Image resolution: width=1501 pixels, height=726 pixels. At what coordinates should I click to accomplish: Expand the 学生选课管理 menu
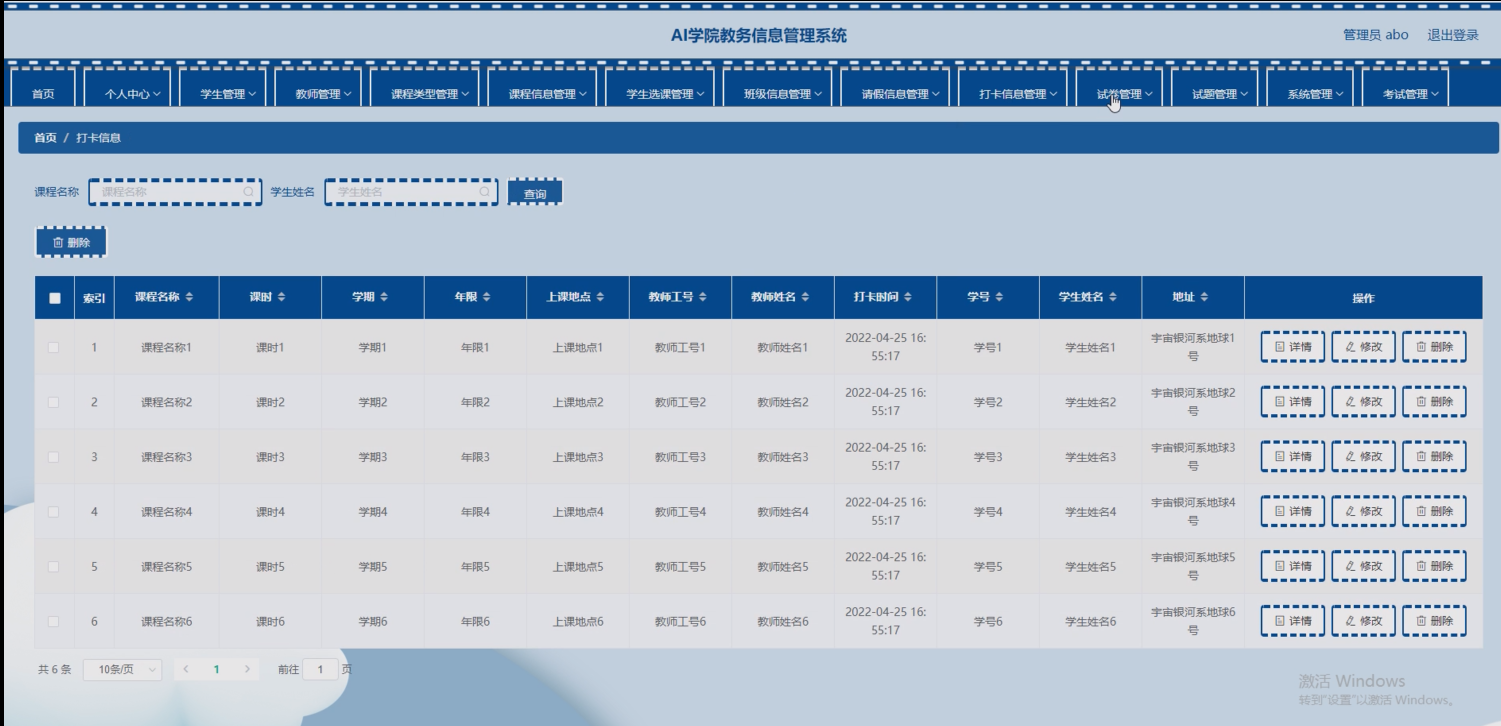pos(660,89)
